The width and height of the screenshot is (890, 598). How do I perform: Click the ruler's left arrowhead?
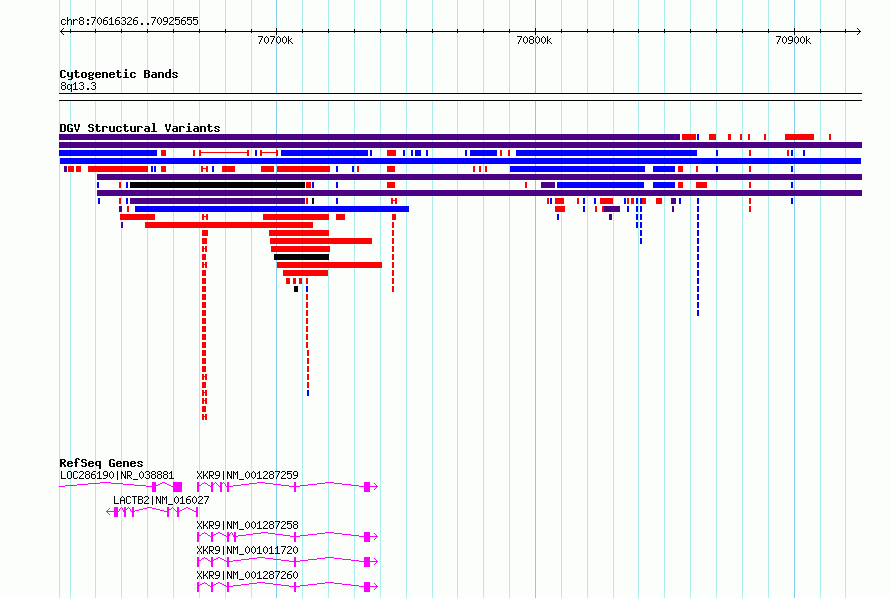pyautogui.click(x=62, y=32)
